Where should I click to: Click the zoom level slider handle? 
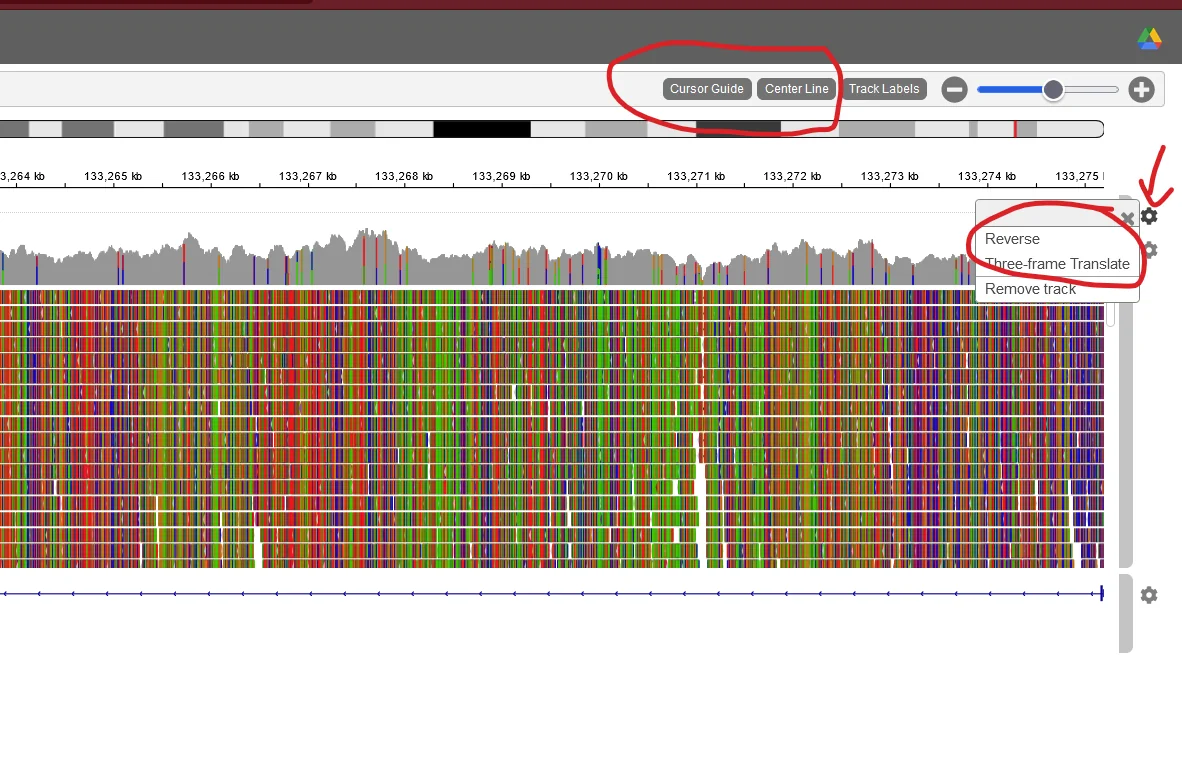click(1053, 90)
